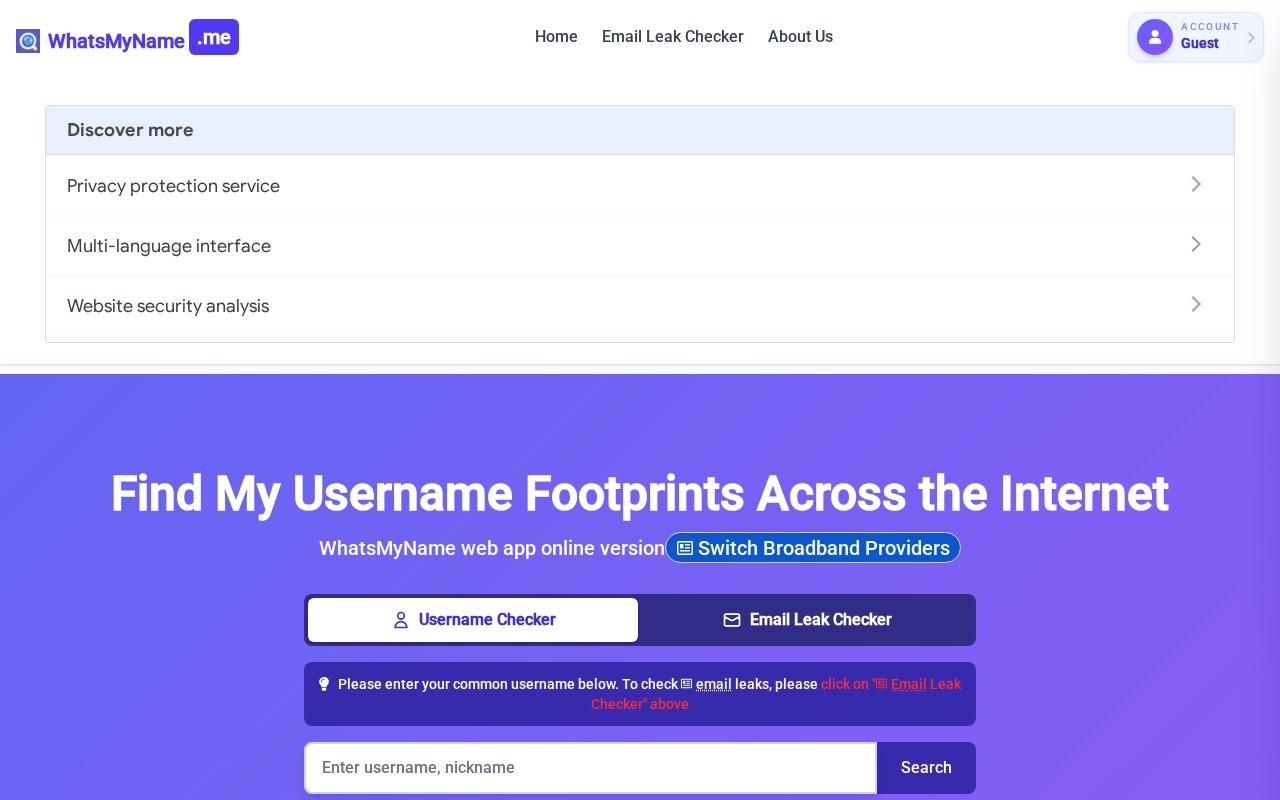Click the WhatsMyName .me brand link
Screen dimensions: 1280x800
click(x=127, y=40)
